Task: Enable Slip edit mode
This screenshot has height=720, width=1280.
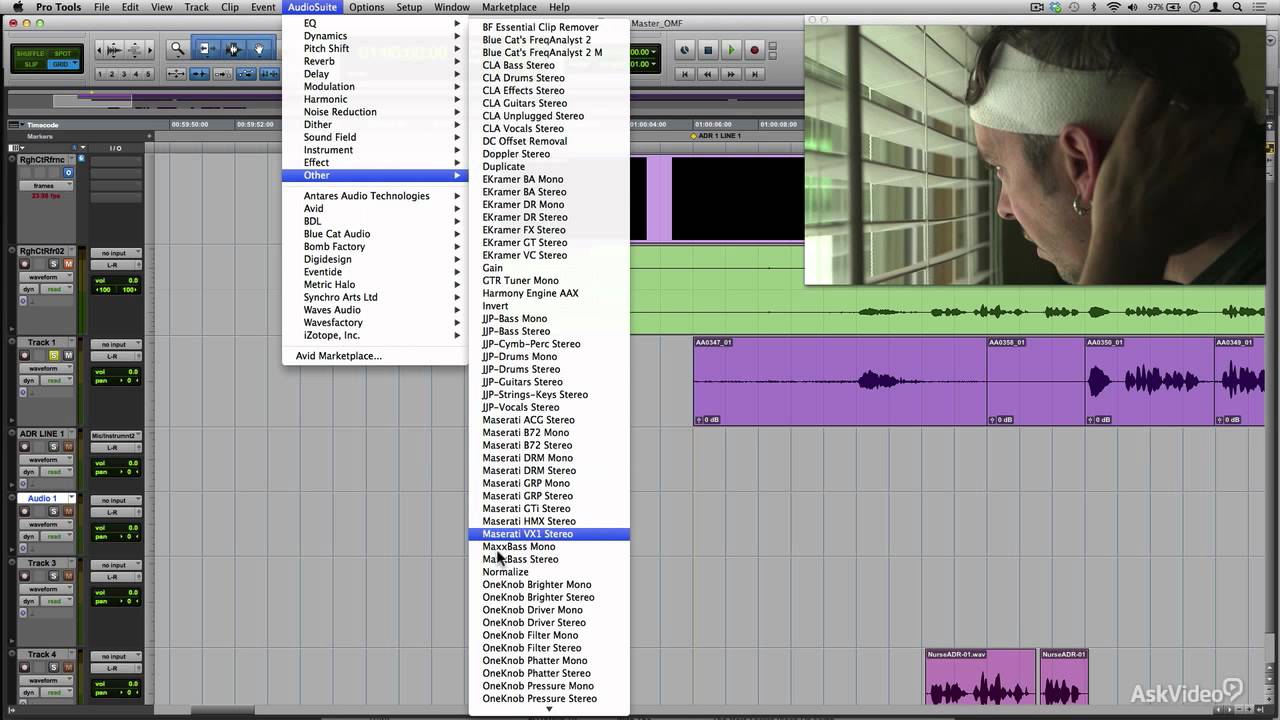Action: (x=32, y=64)
